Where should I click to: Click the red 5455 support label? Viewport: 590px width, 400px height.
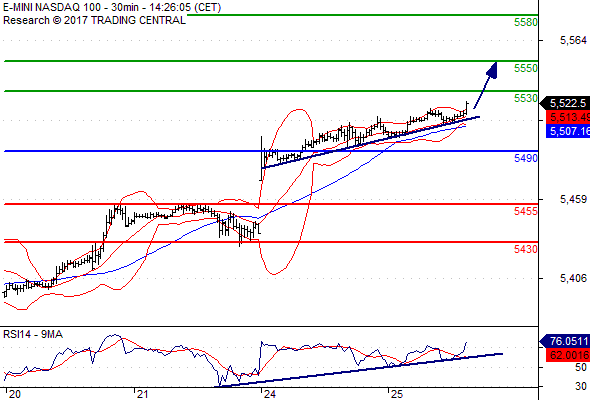click(526, 211)
